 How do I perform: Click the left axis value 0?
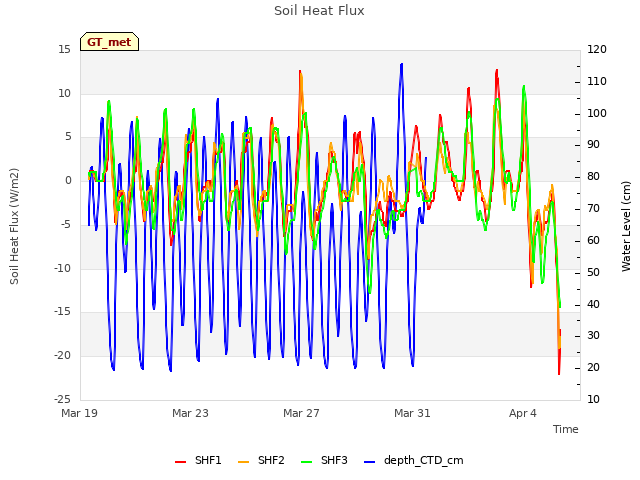68,181
